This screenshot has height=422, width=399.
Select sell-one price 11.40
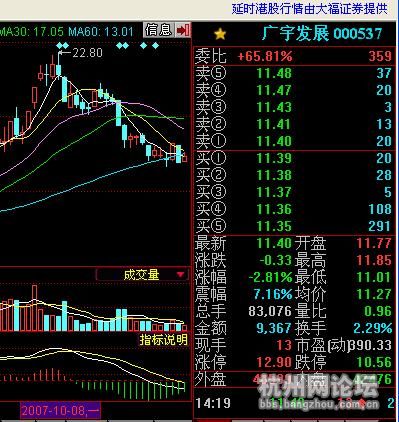pyautogui.click(x=274, y=141)
